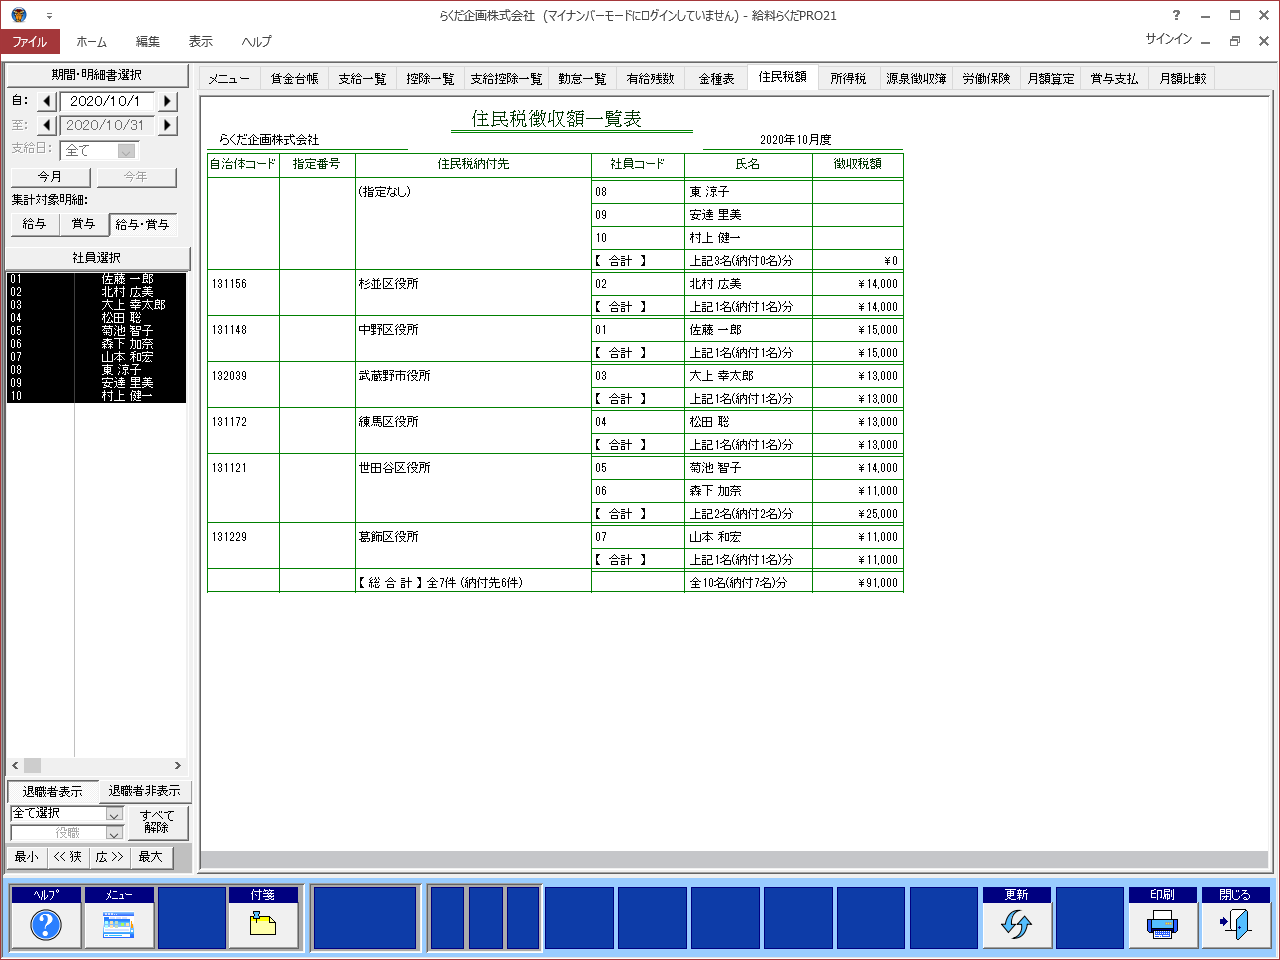Click the title bar help question mark

[x=1176, y=15]
